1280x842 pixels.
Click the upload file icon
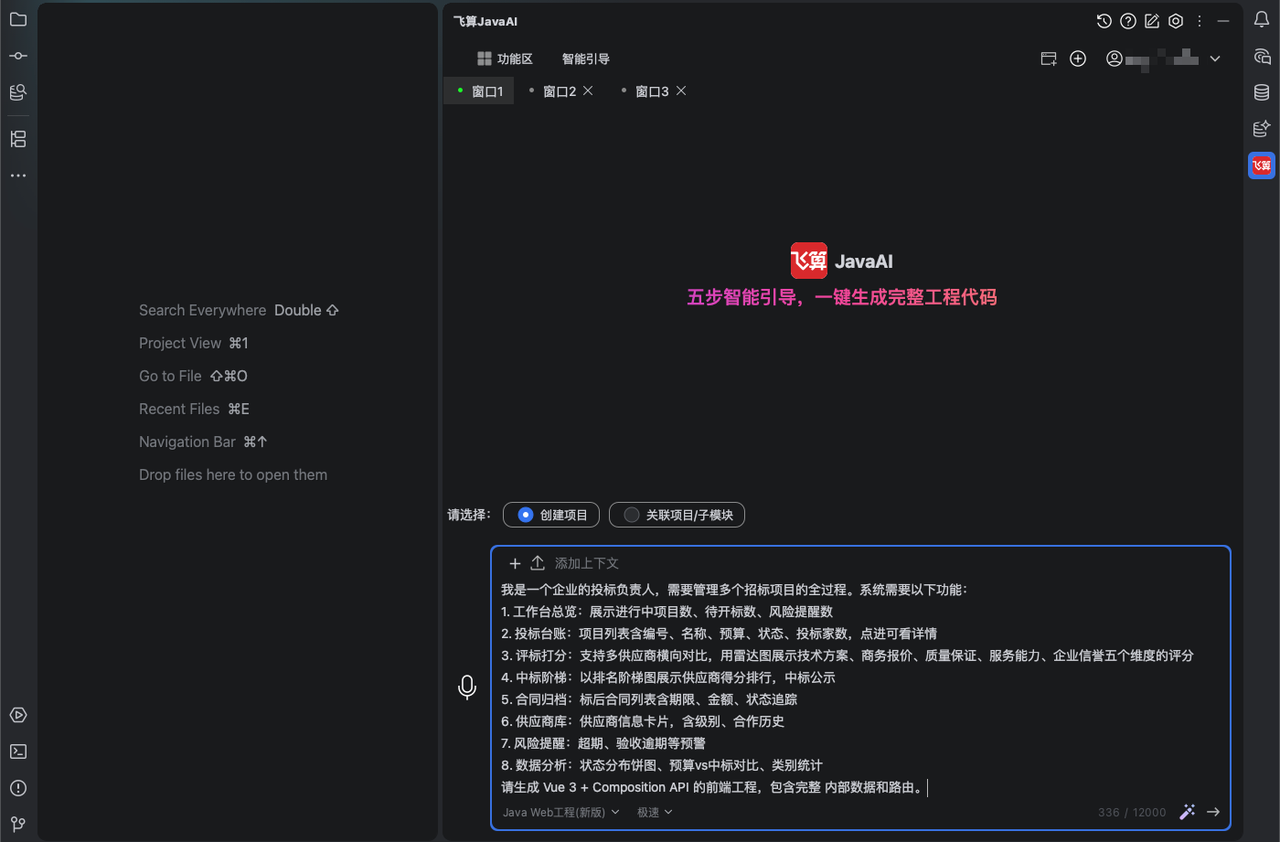tap(537, 563)
